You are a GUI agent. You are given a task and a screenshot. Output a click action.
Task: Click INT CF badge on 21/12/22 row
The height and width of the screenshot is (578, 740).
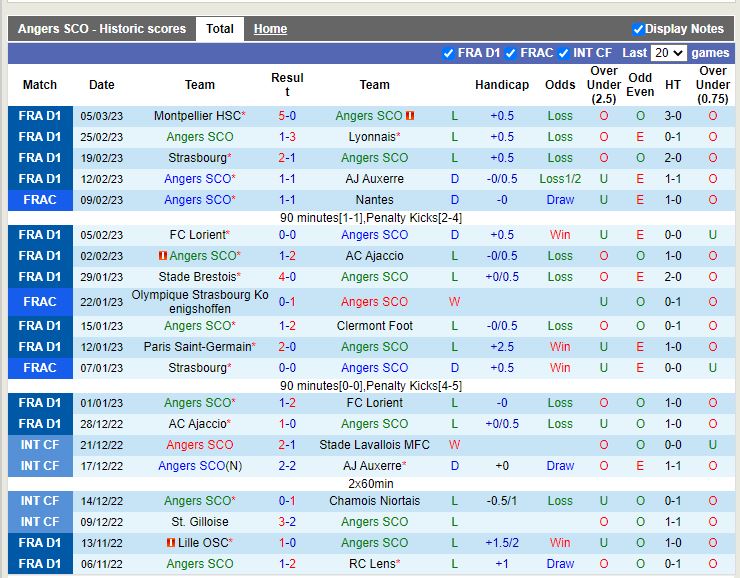point(40,445)
